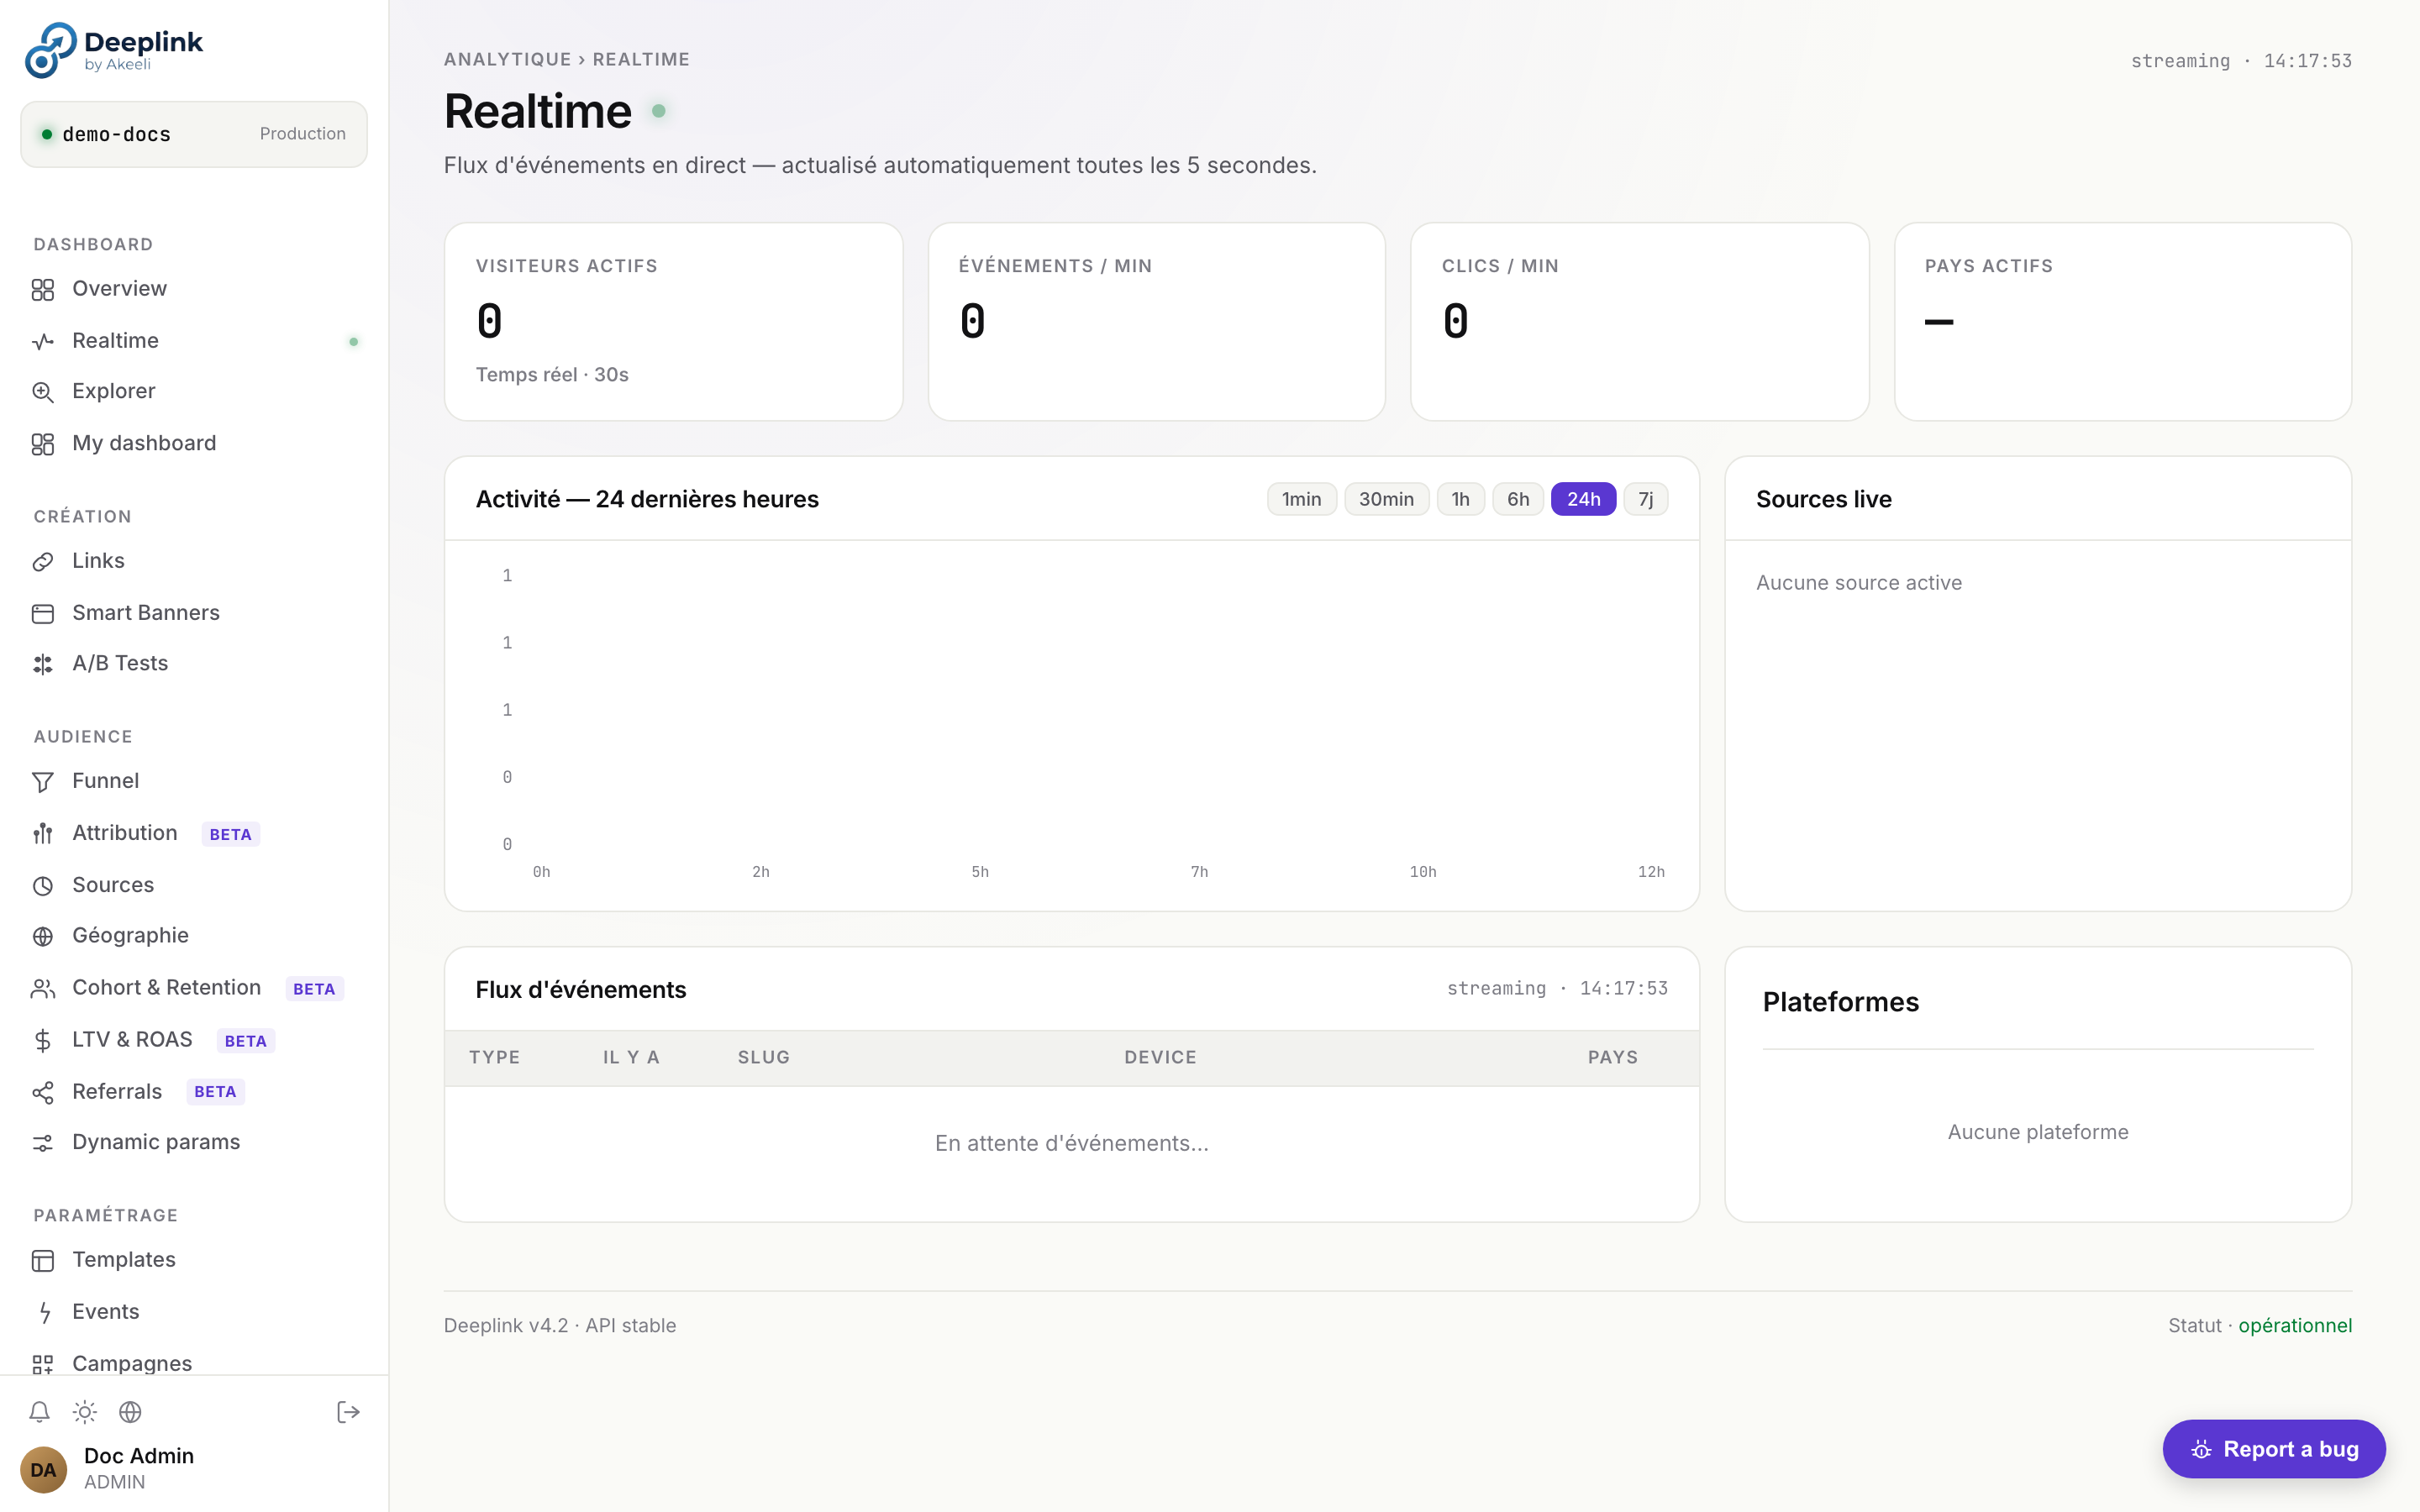Click the Explorer magnifier icon
This screenshot has height=1512, width=2420.
pyautogui.click(x=42, y=392)
